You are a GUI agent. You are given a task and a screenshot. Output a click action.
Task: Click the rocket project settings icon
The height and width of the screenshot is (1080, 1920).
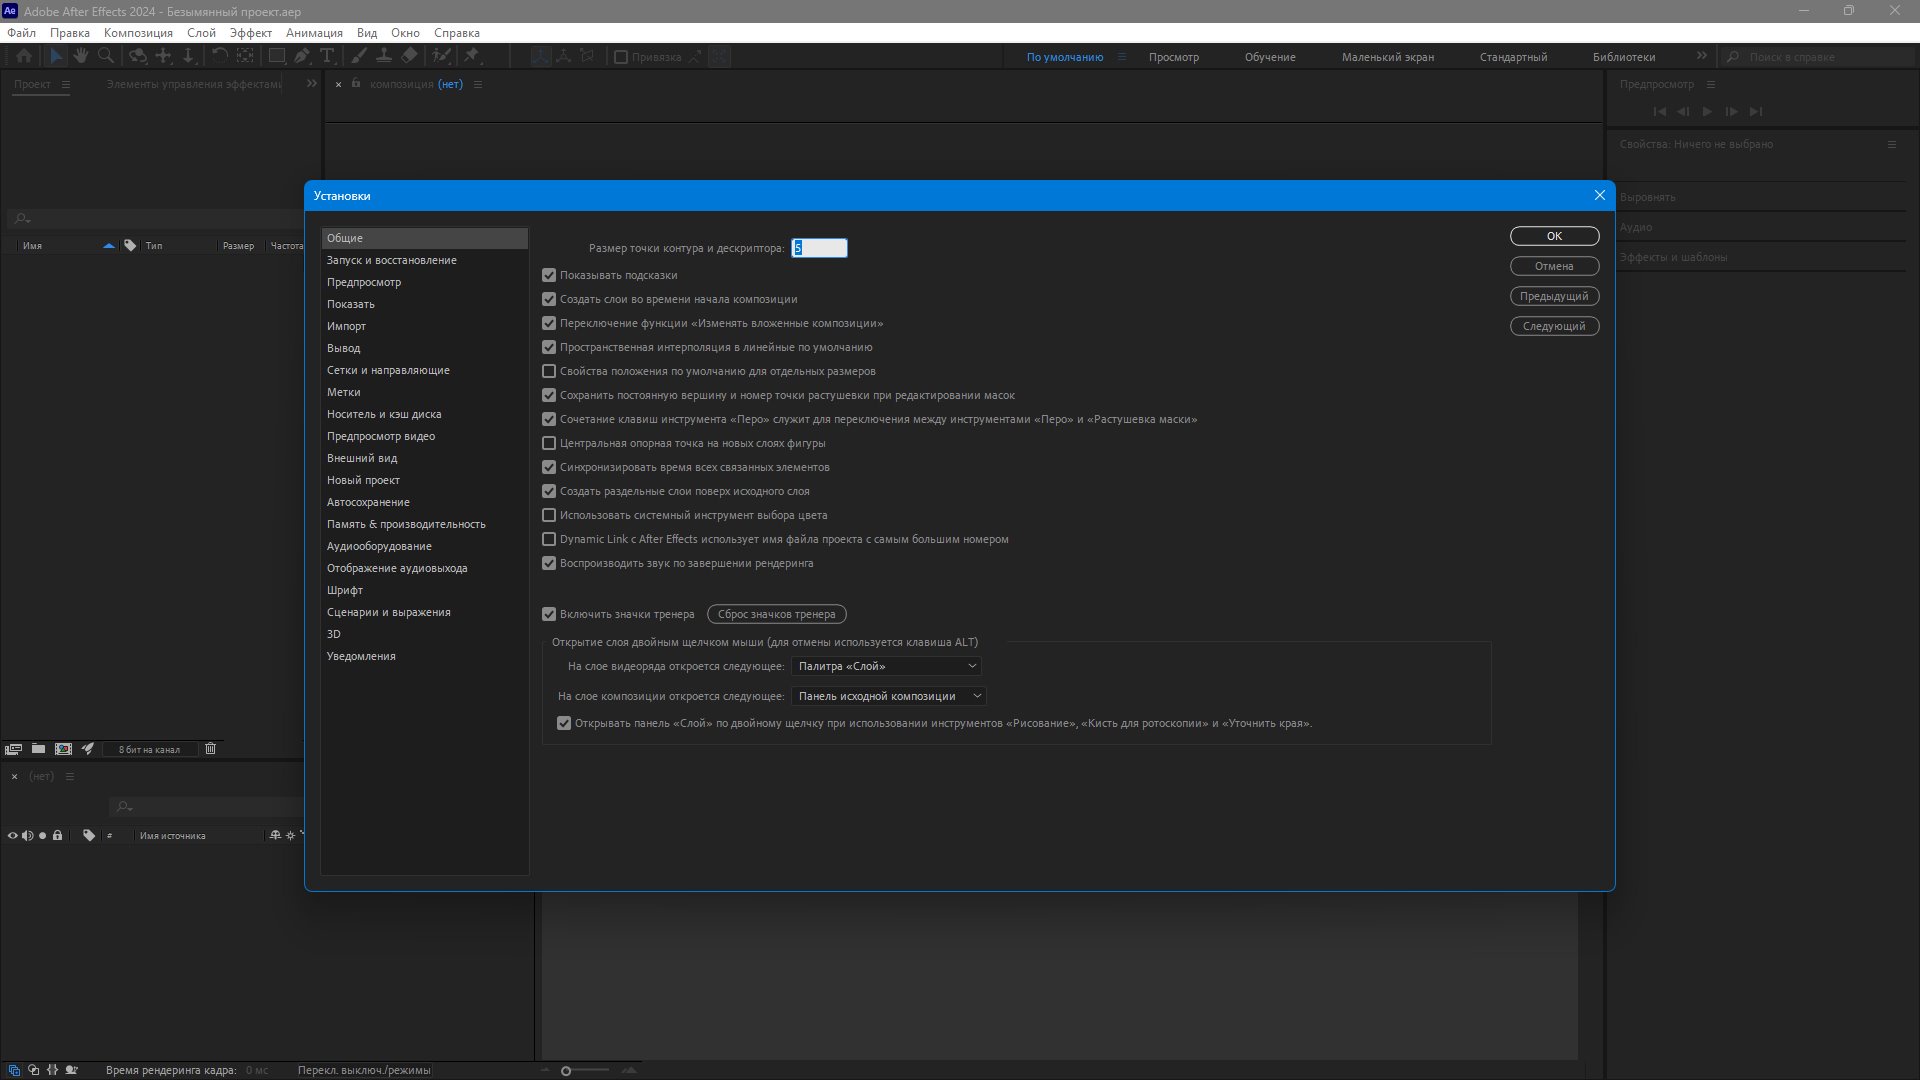tap(88, 749)
